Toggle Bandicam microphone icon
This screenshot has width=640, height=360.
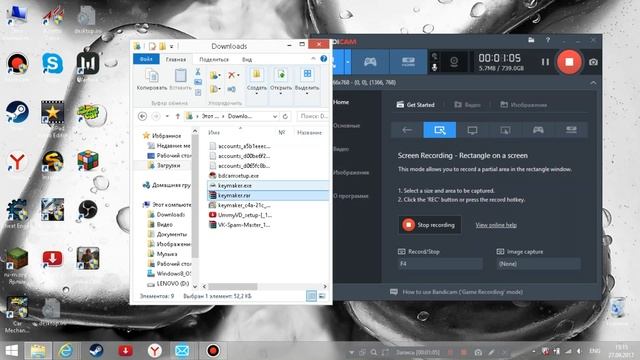[x=435, y=67]
